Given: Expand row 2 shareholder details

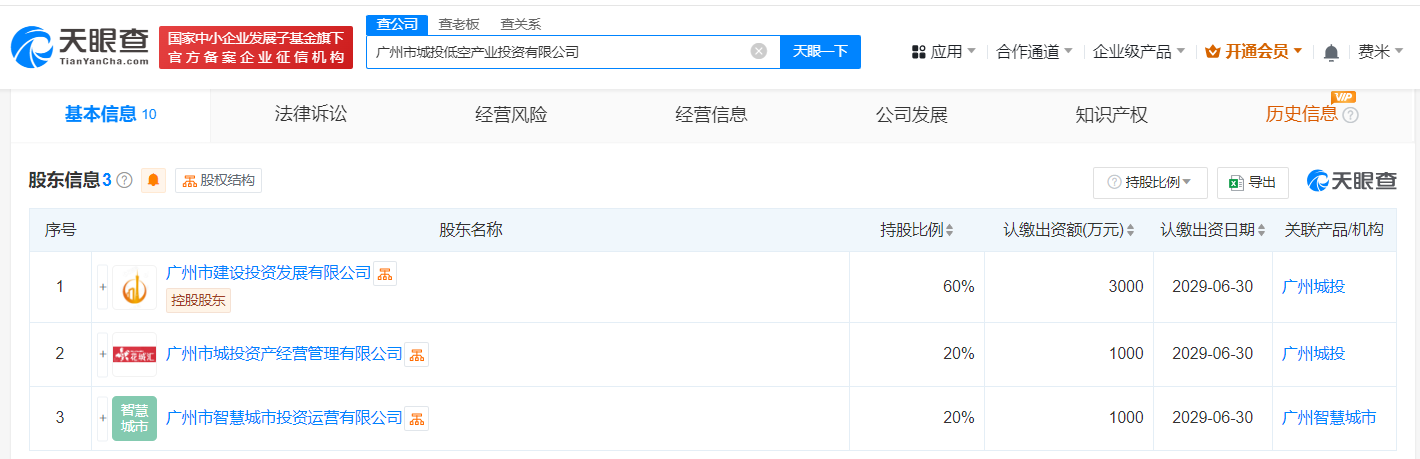Looking at the screenshot, I should (102, 354).
